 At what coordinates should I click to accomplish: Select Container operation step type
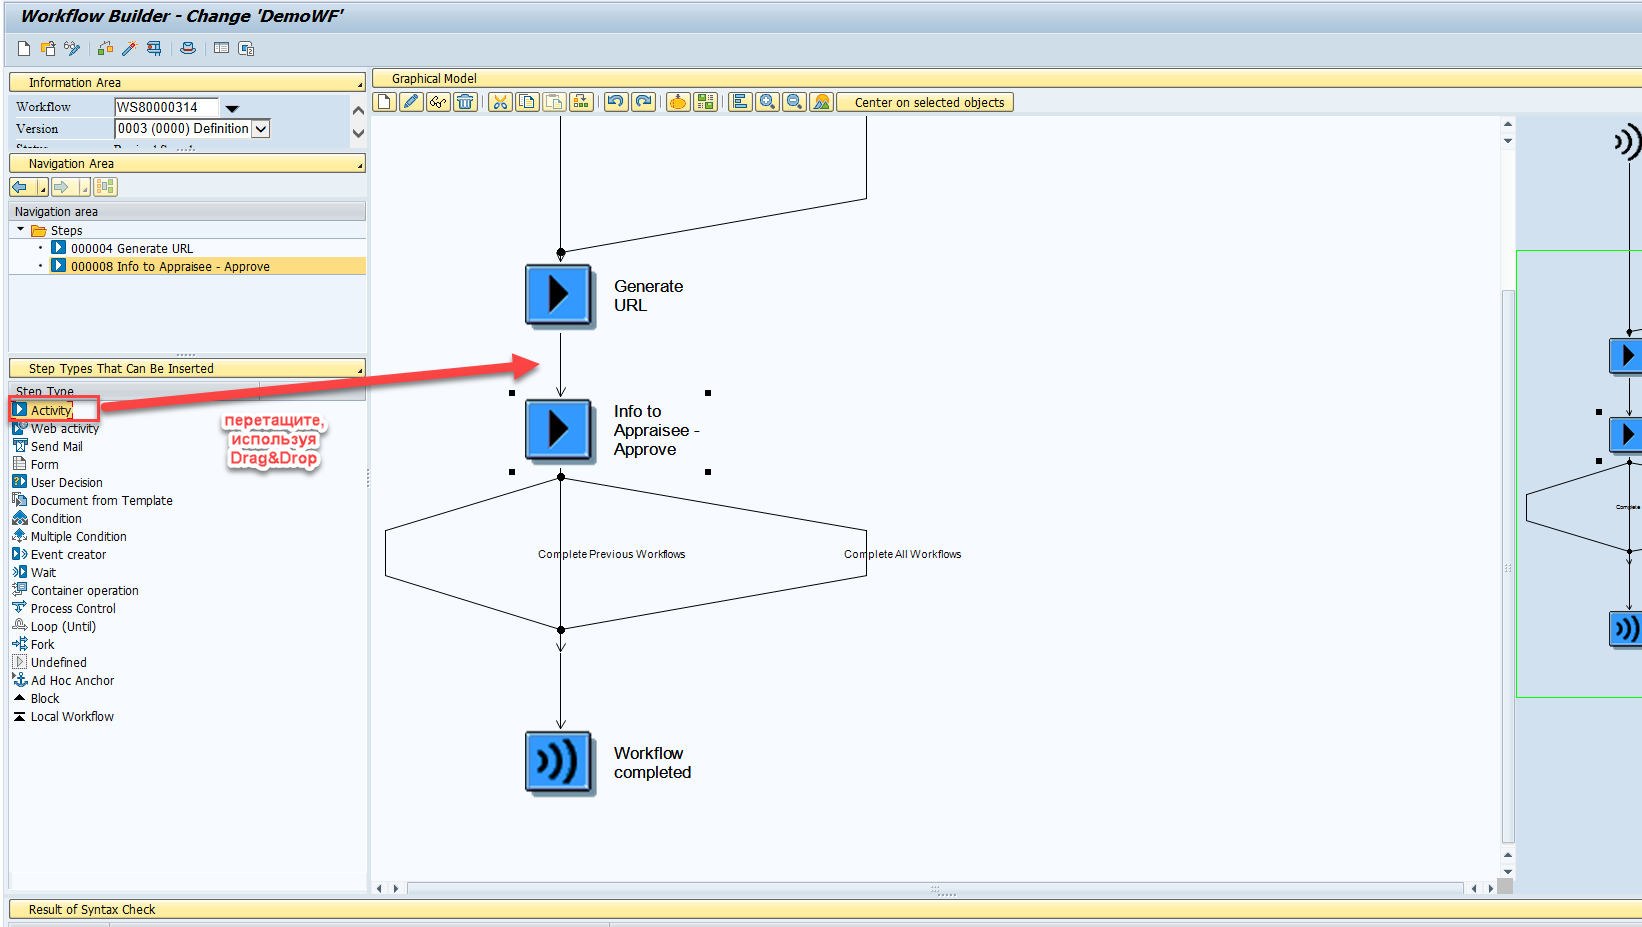[x=84, y=590]
